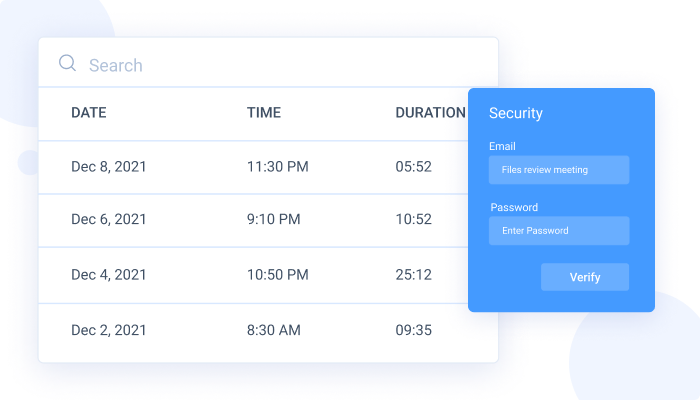Select the Dec 6, 2021 row
The width and height of the screenshot is (700, 400).
point(109,220)
